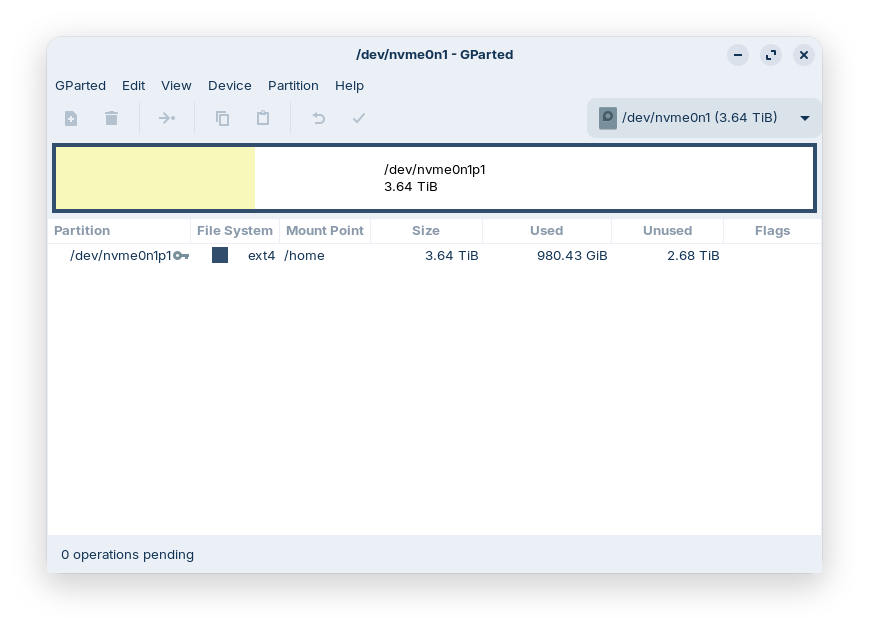Click the ext4 file system color square
This screenshot has height=630, width=869.
pyautogui.click(x=220, y=255)
